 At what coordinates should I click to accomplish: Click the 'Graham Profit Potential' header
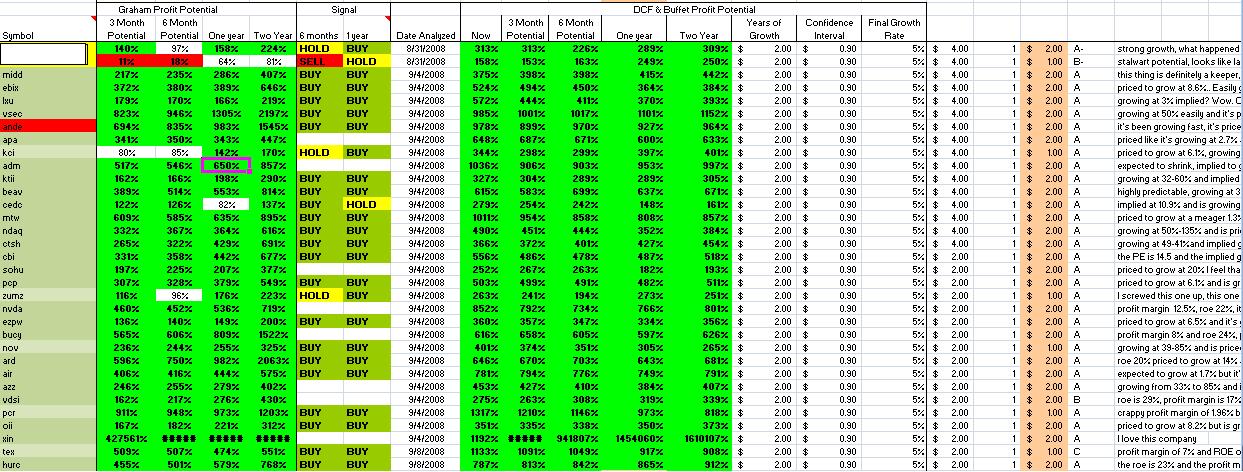point(196,8)
